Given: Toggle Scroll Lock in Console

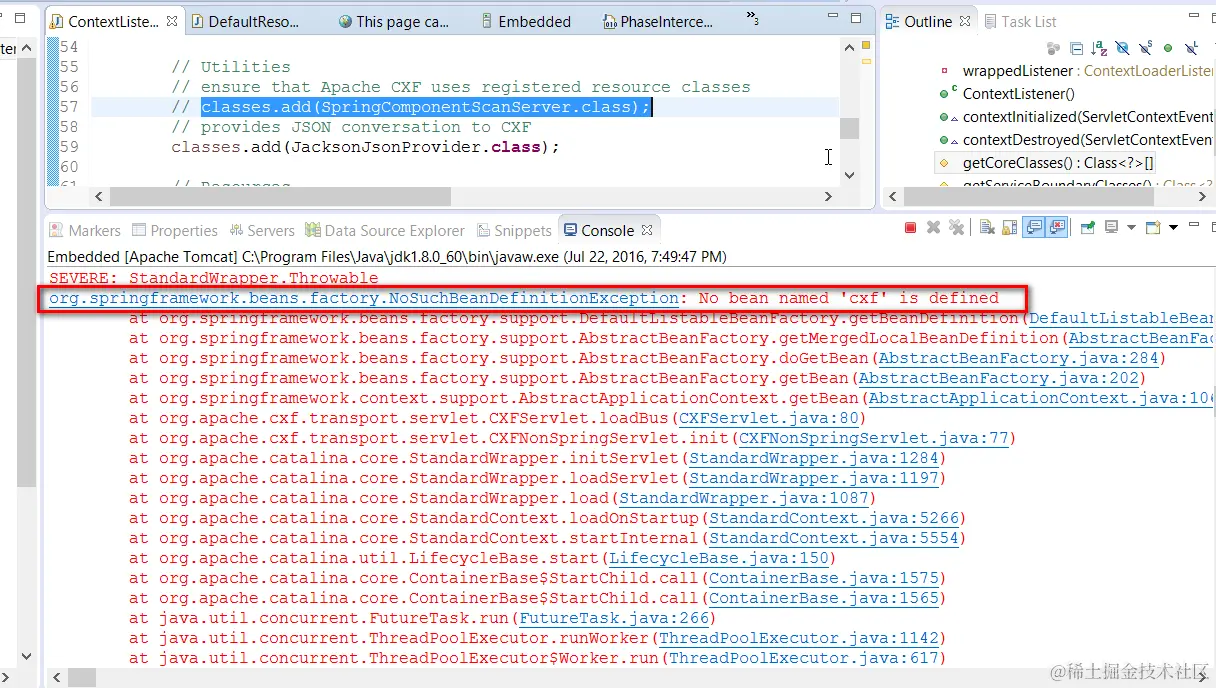Looking at the screenshot, I should tap(1010, 228).
